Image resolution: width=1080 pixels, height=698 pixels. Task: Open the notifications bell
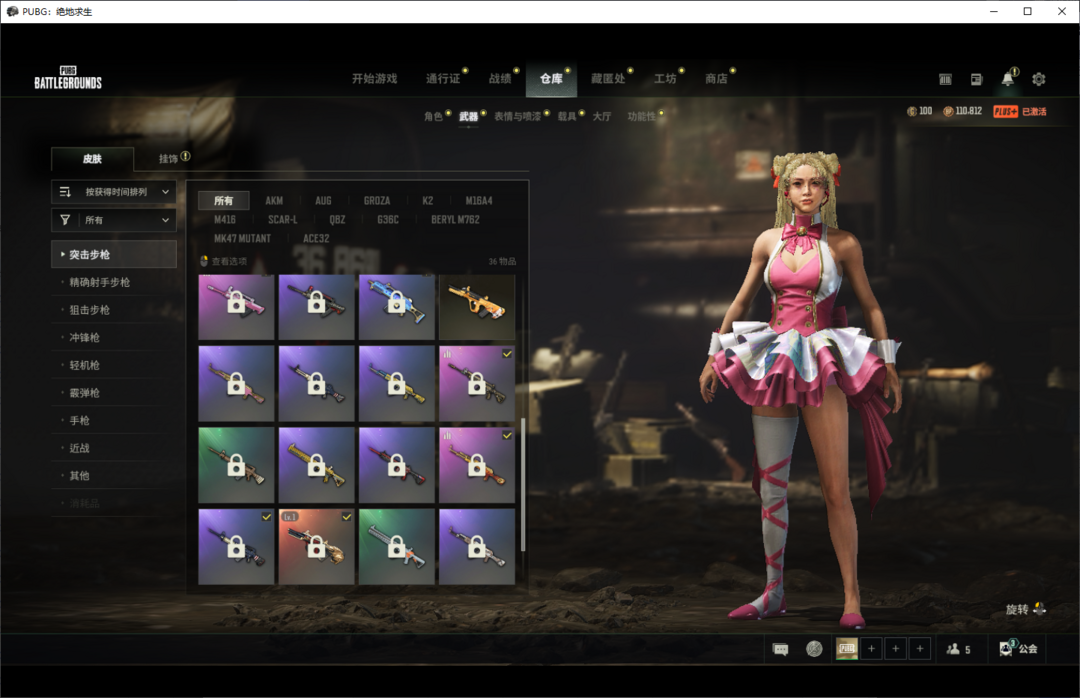[x=1007, y=79]
